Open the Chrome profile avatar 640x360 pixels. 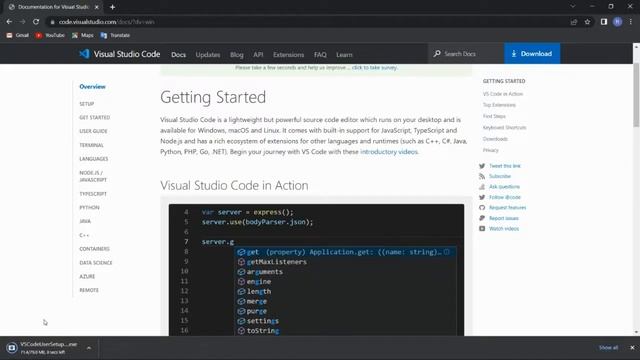point(618,22)
